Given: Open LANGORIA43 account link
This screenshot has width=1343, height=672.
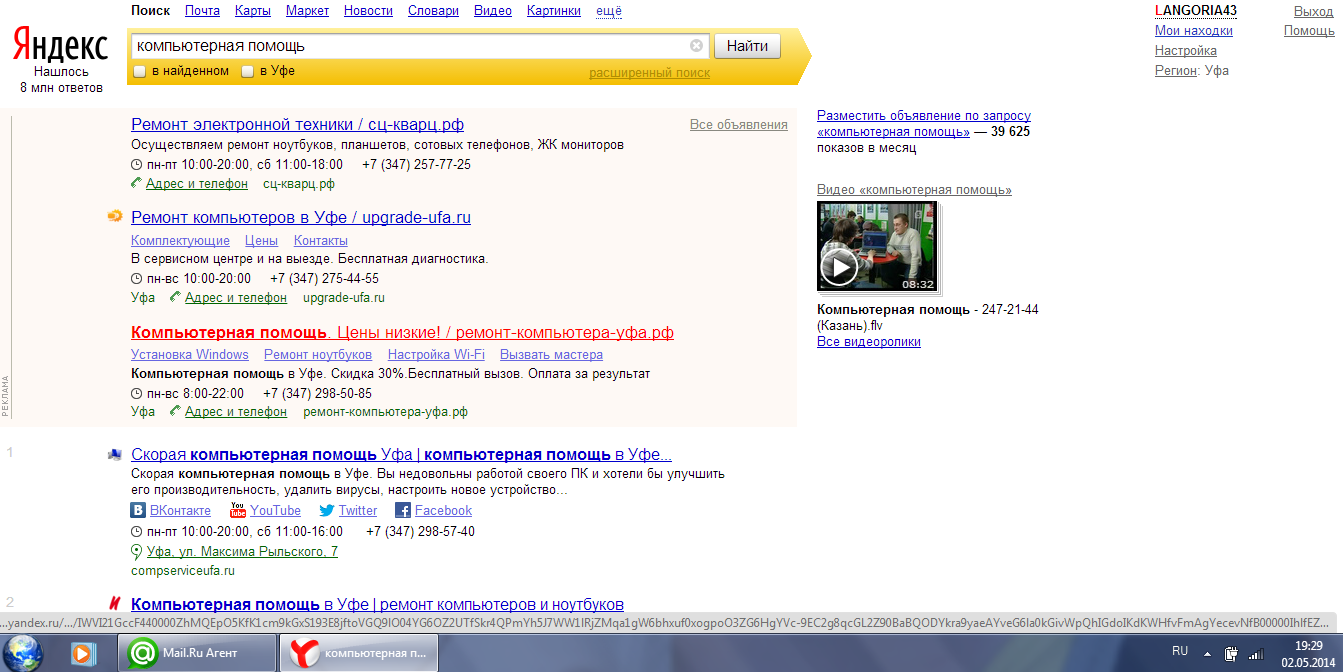Looking at the screenshot, I should click(x=1196, y=11).
